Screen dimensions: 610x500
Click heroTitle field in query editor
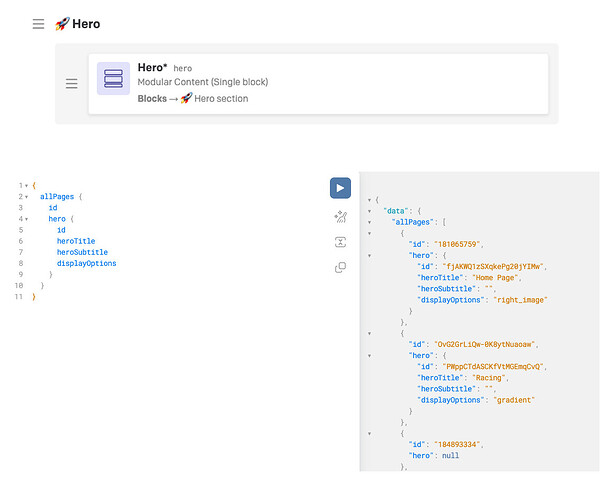click(76, 241)
